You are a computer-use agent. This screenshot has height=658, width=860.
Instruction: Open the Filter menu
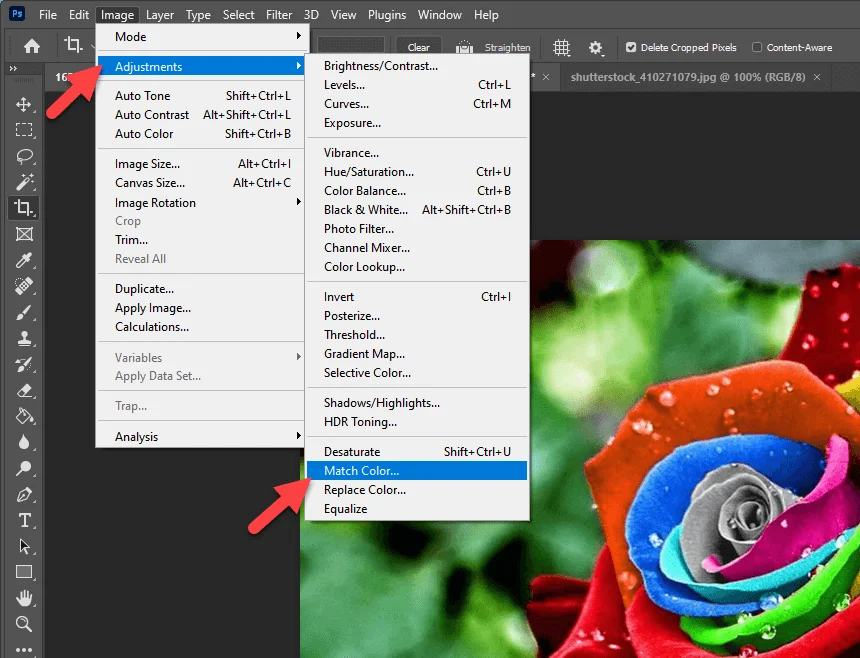tap(279, 15)
